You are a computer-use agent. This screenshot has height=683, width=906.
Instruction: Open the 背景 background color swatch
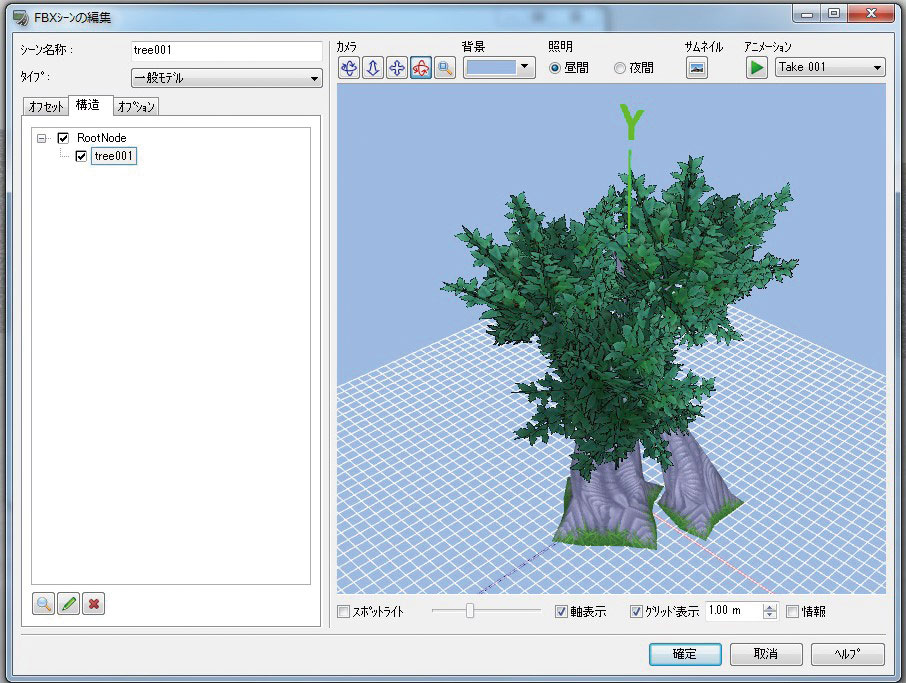tap(501, 67)
